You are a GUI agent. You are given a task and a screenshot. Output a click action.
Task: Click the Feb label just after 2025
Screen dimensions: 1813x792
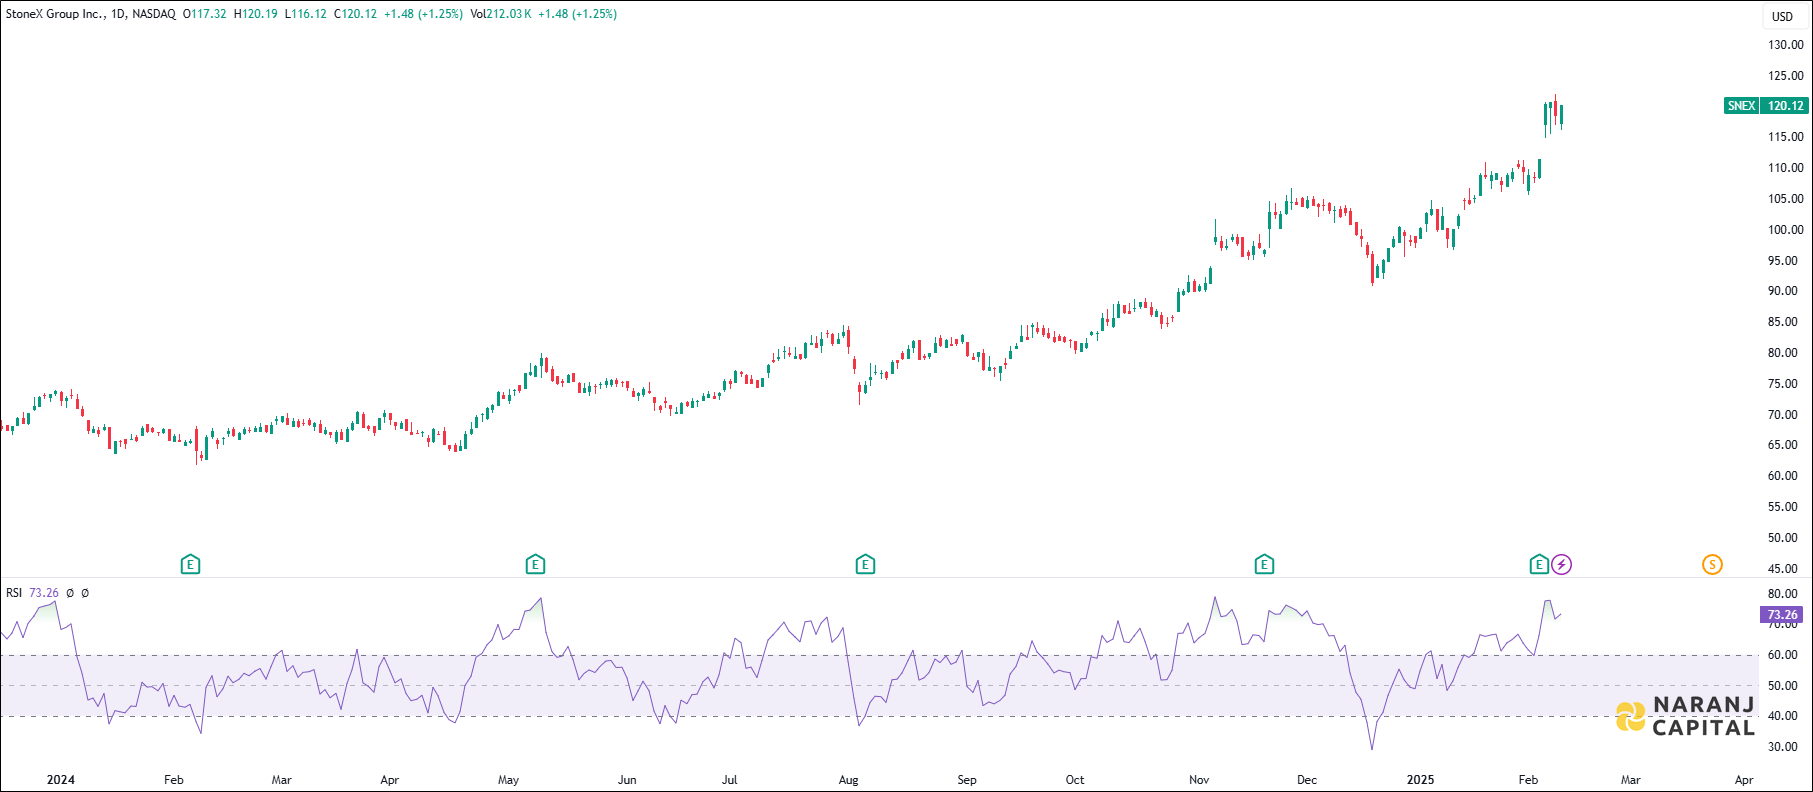pyautogui.click(x=1528, y=780)
